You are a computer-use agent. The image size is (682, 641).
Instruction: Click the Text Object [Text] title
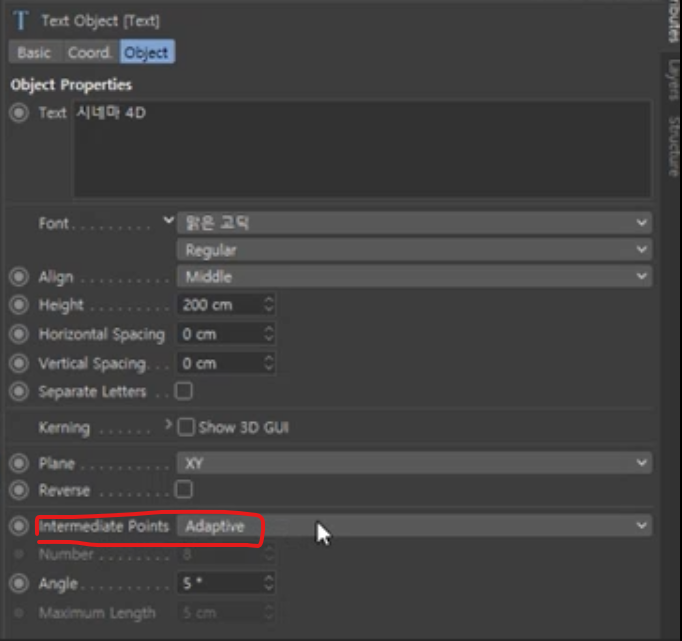click(100, 20)
